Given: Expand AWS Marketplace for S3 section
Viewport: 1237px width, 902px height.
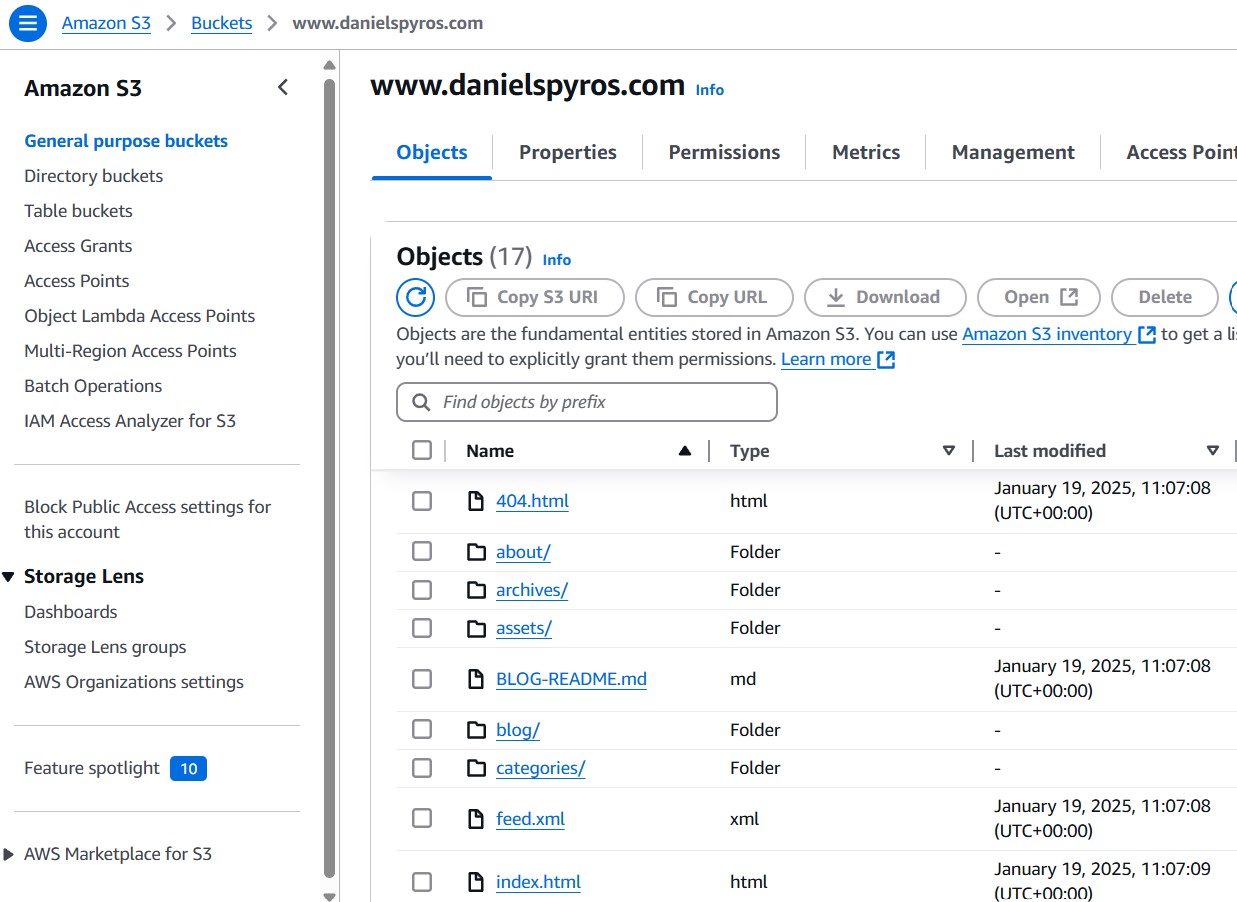Looking at the screenshot, I should point(9,854).
